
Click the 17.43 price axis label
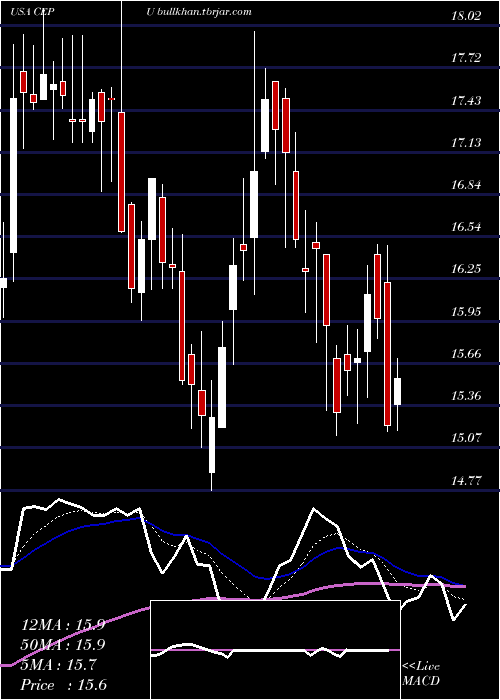tap(466, 100)
